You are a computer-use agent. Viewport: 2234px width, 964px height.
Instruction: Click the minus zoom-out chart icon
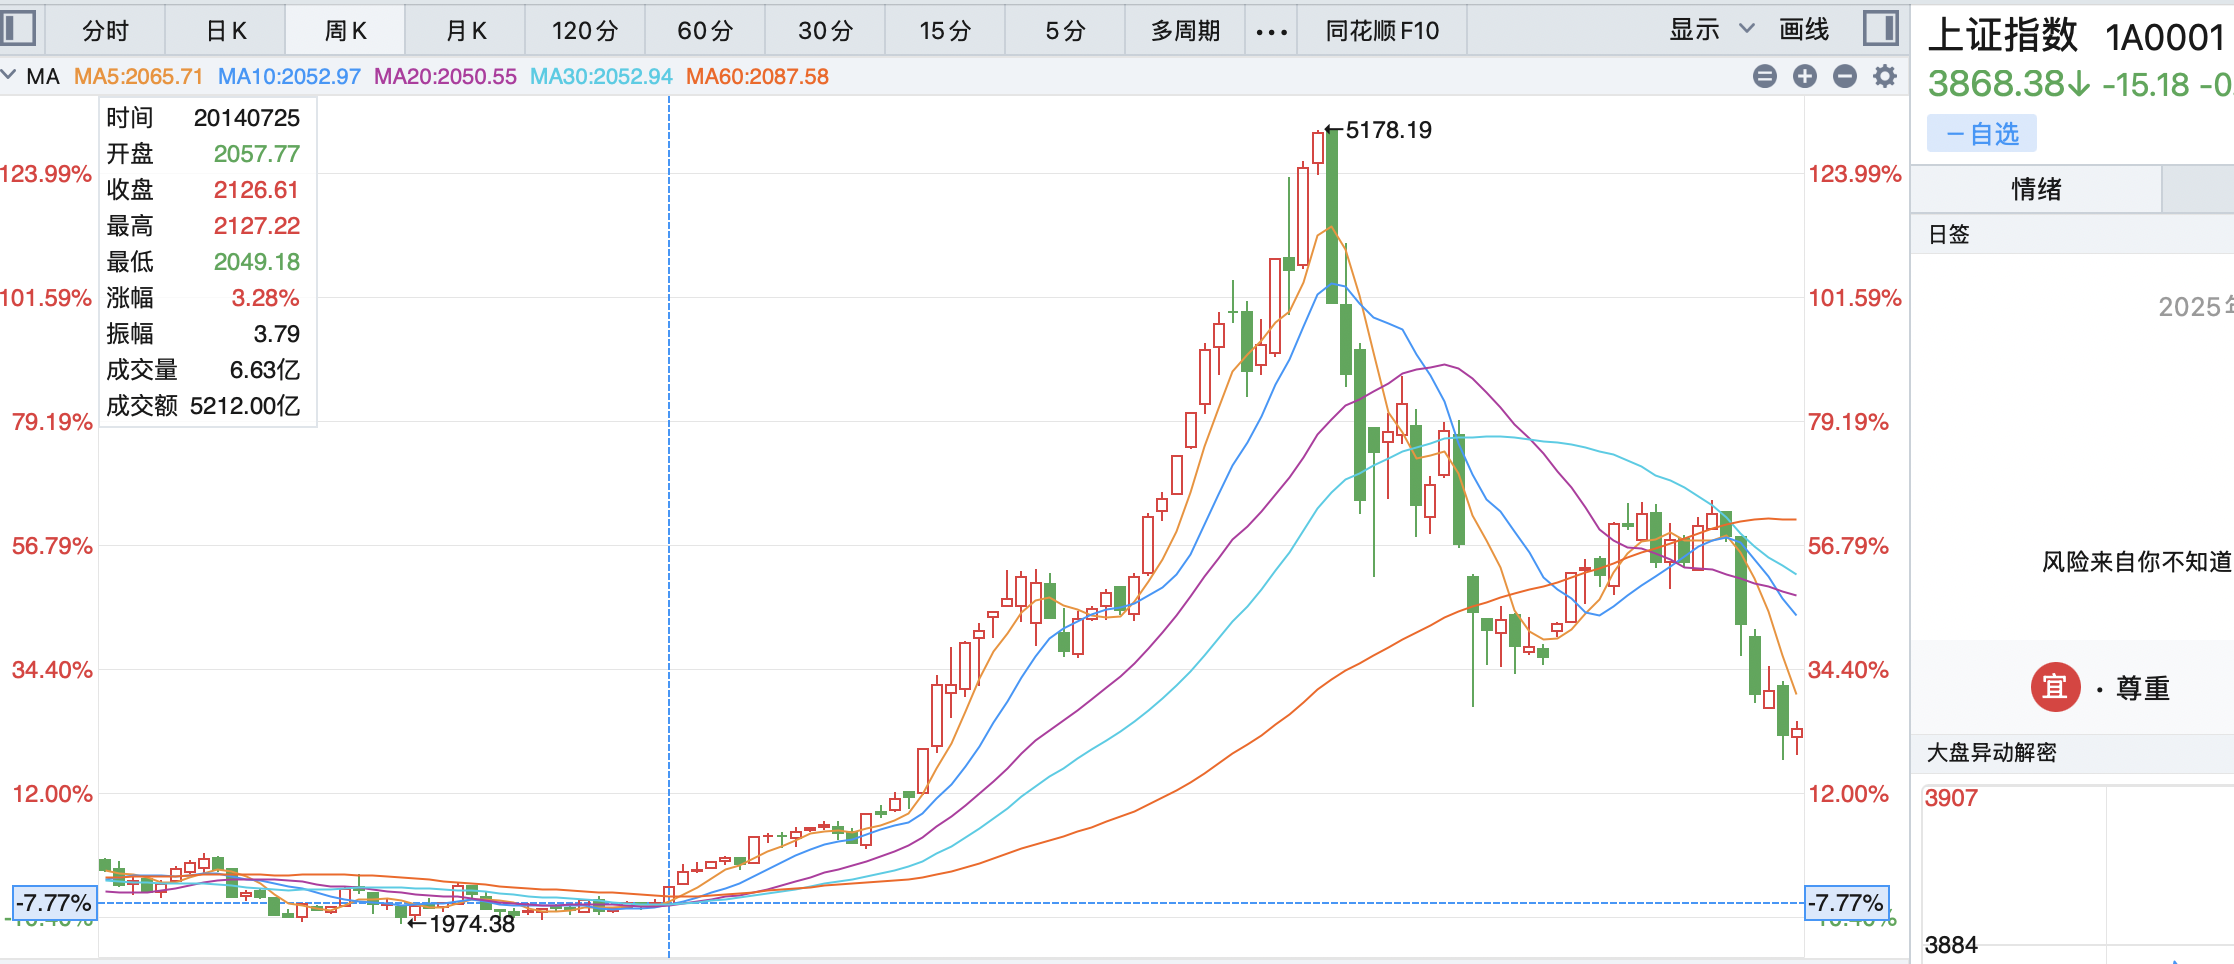click(1845, 76)
